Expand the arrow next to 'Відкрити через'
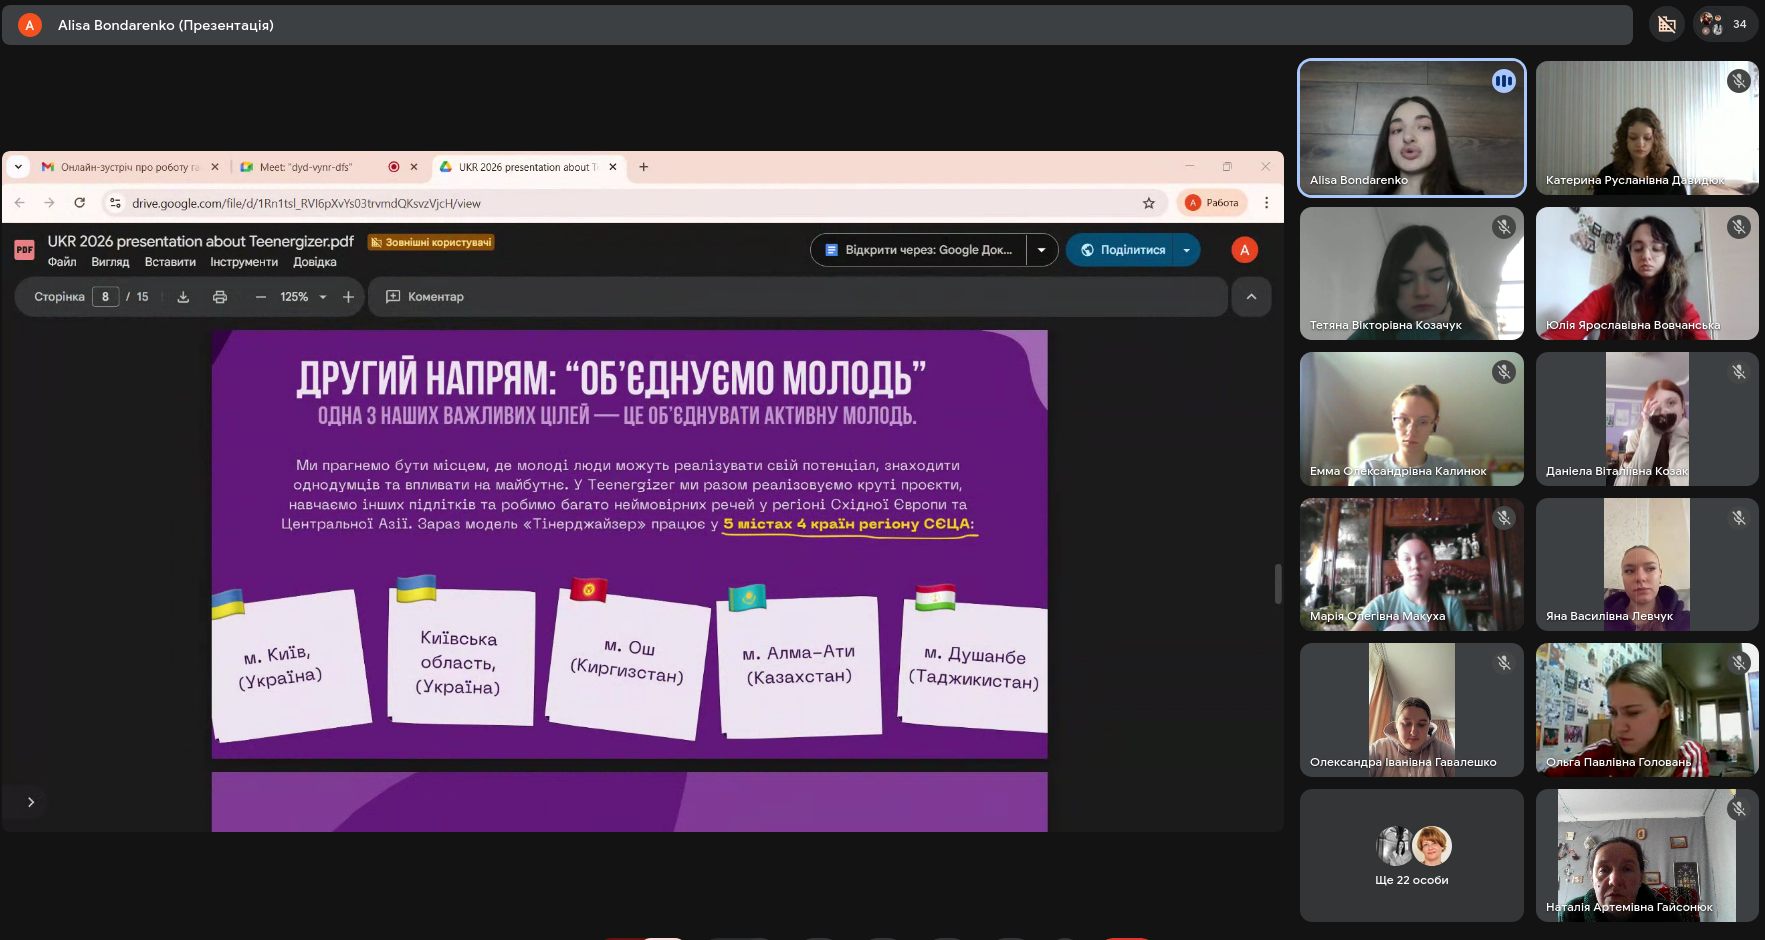This screenshot has width=1765, height=940. click(x=1041, y=250)
